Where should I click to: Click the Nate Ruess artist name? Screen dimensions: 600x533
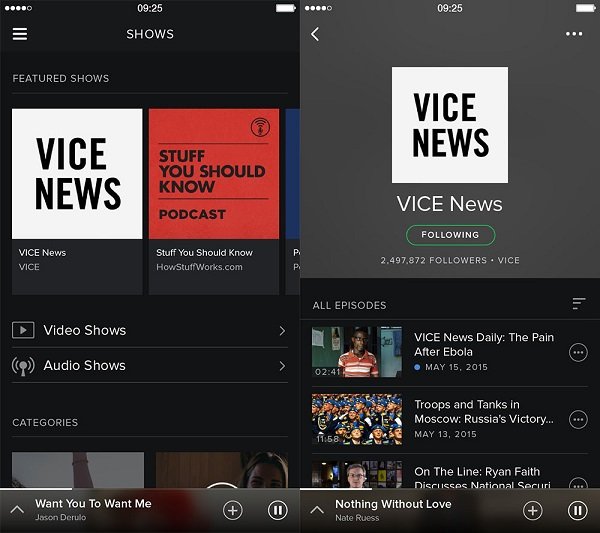point(357,518)
